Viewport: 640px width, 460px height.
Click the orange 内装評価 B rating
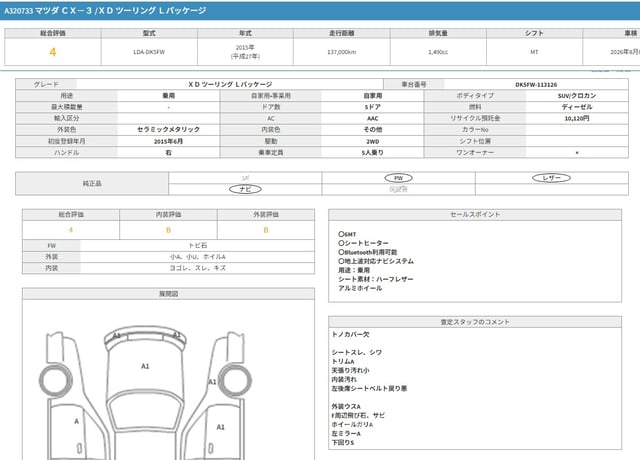pos(168,229)
